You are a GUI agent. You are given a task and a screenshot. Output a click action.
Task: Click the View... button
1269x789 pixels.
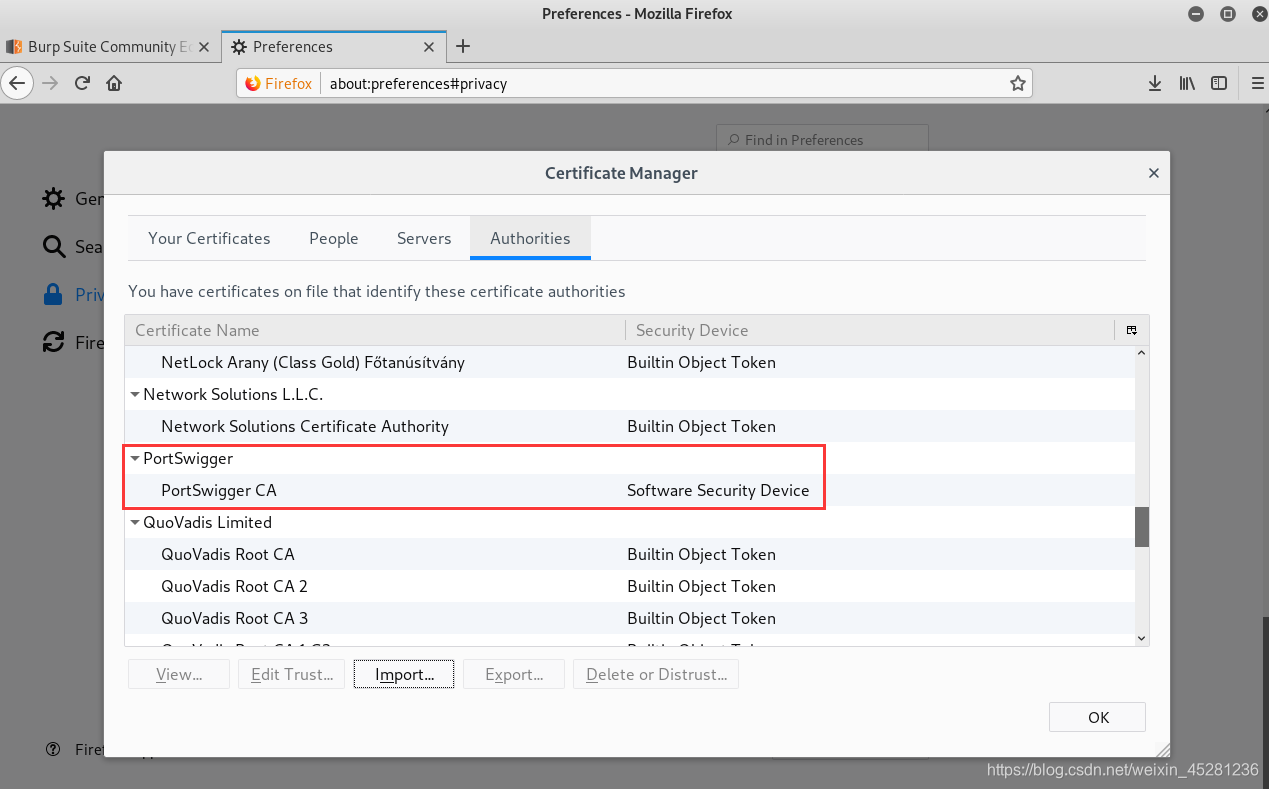point(179,674)
